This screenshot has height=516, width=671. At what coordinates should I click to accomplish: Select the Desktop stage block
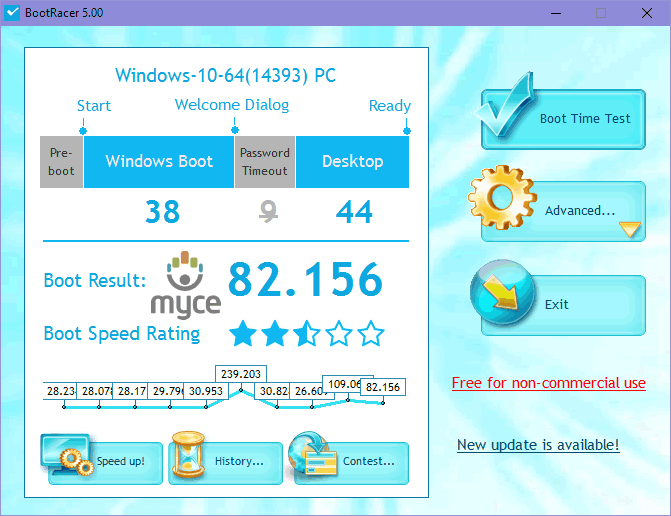(353, 162)
